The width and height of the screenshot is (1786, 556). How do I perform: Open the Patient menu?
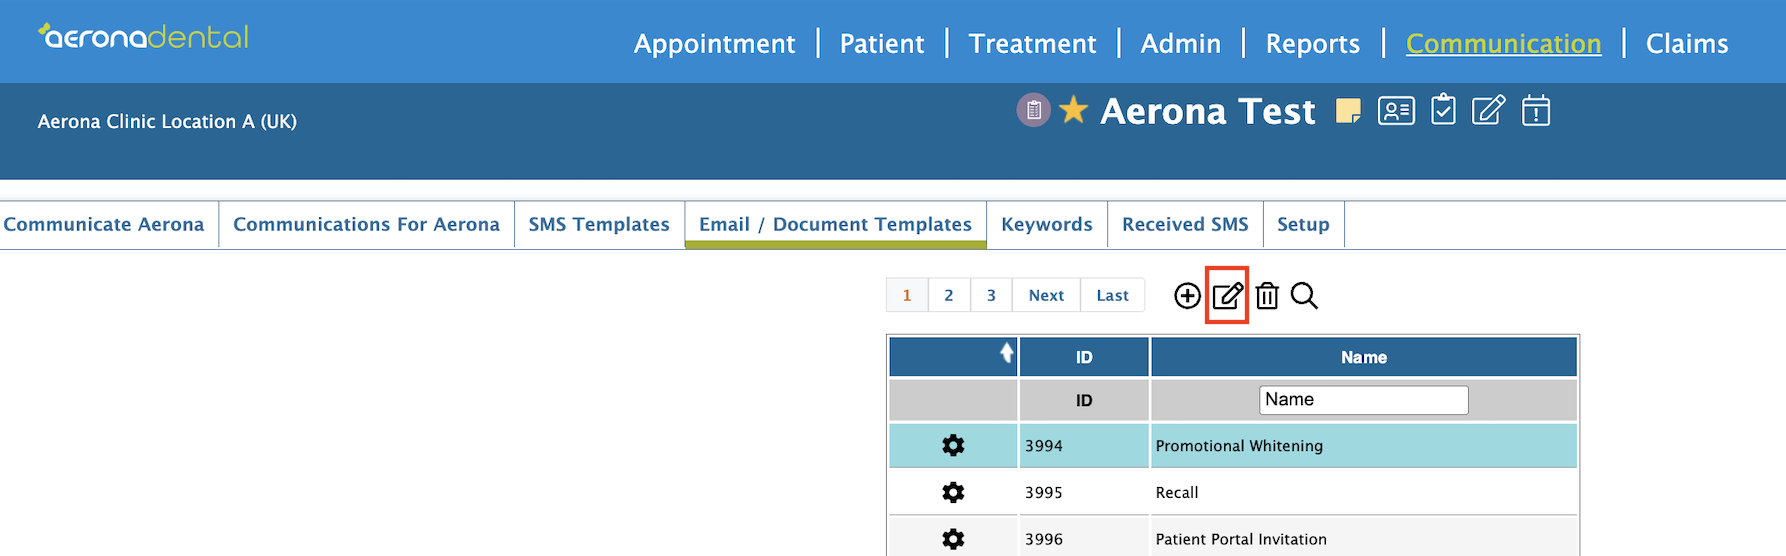pos(882,44)
